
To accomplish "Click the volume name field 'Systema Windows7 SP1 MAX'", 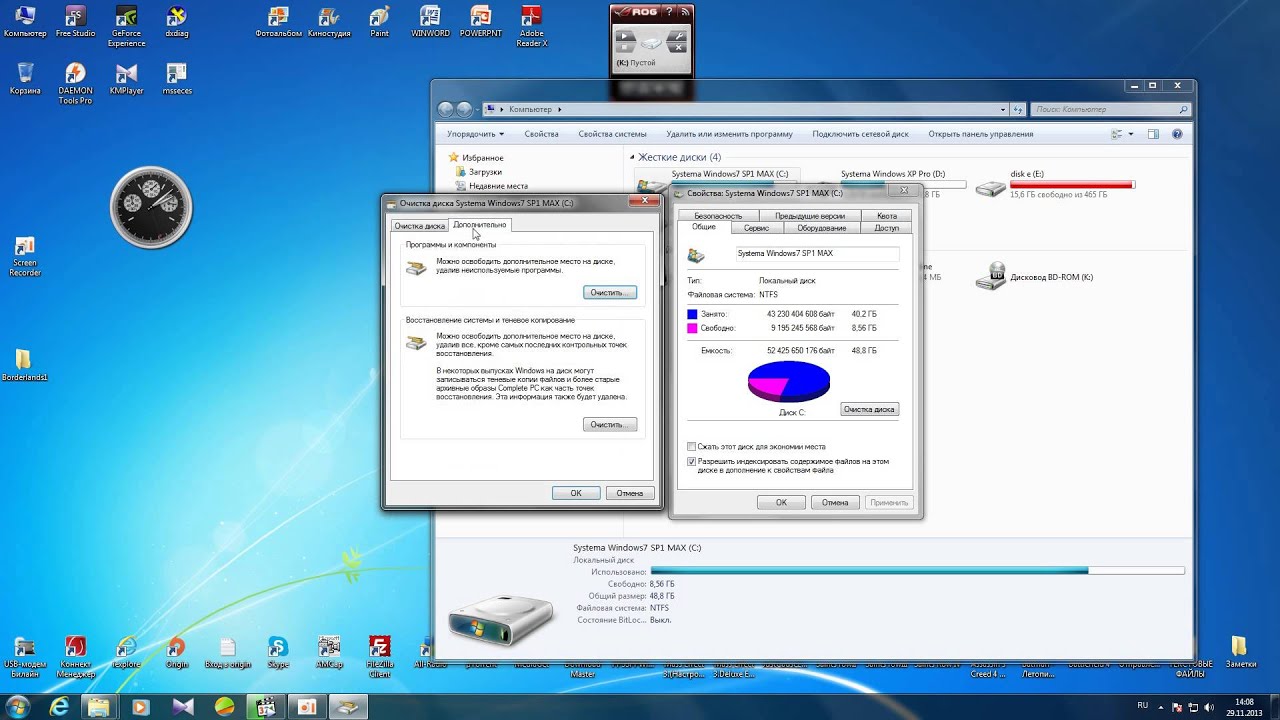I will tap(817, 254).
